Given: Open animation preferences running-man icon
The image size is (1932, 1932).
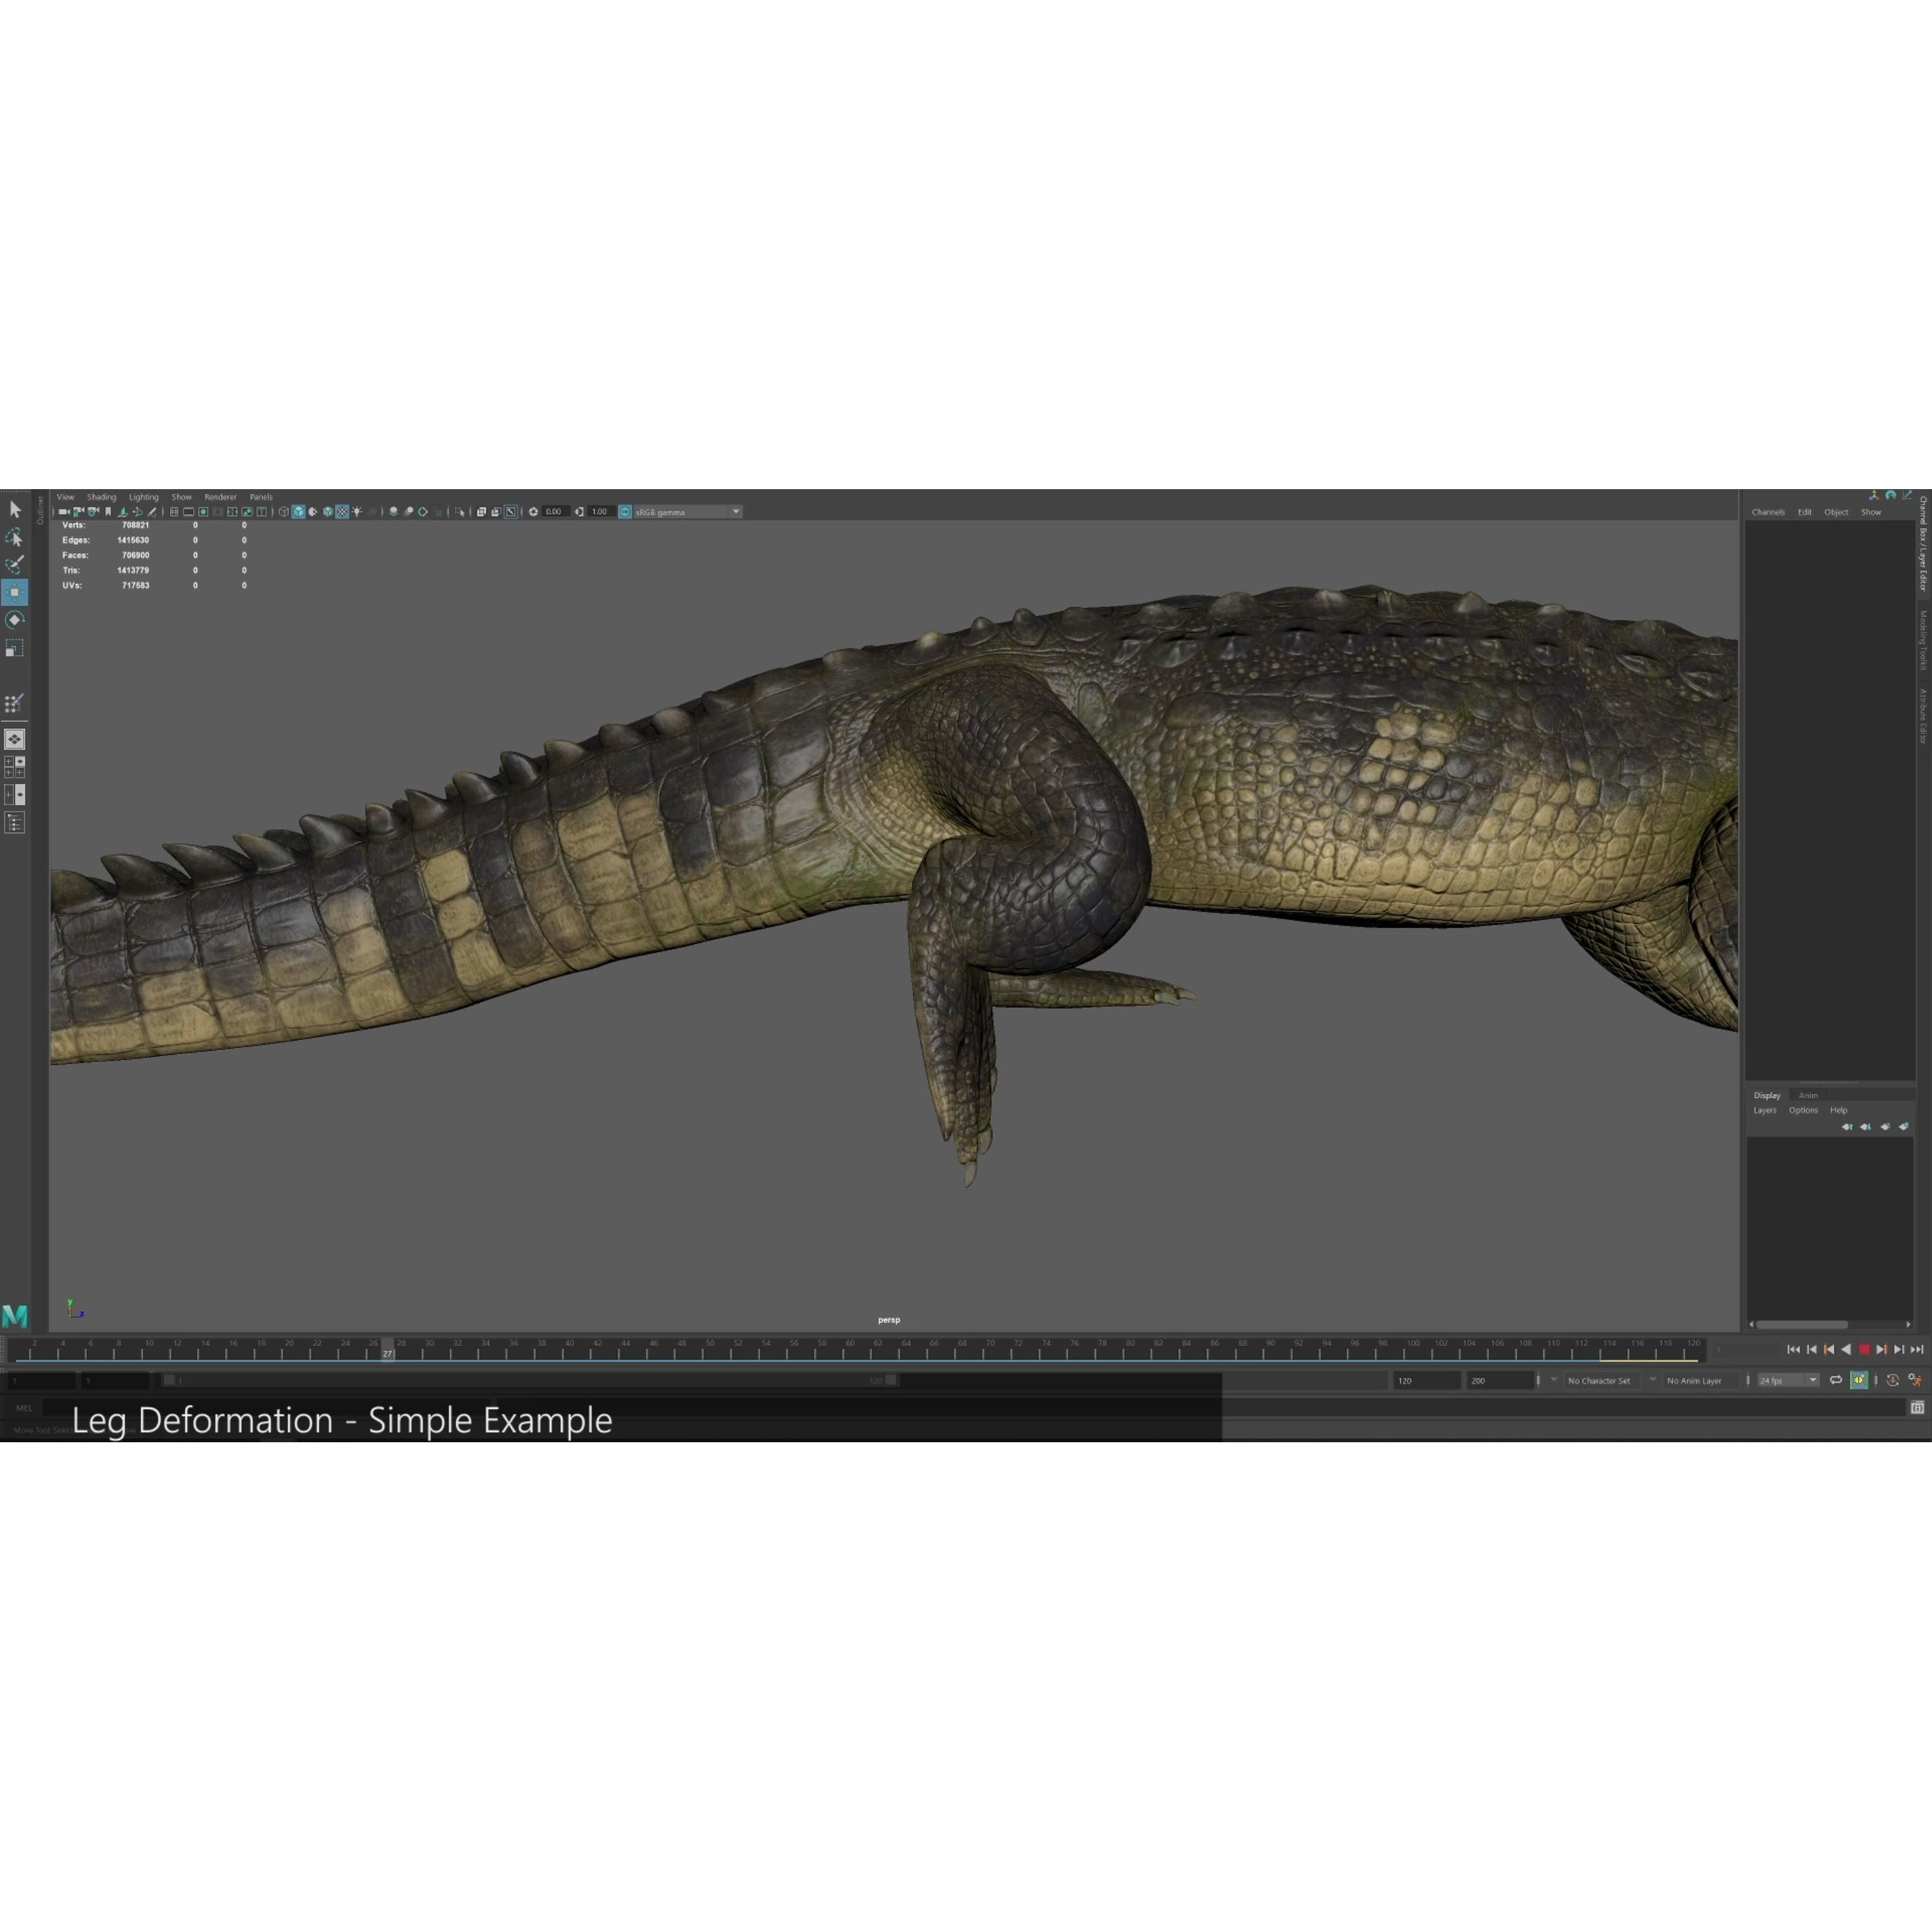Looking at the screenshot, I should click(1915, 1380).
